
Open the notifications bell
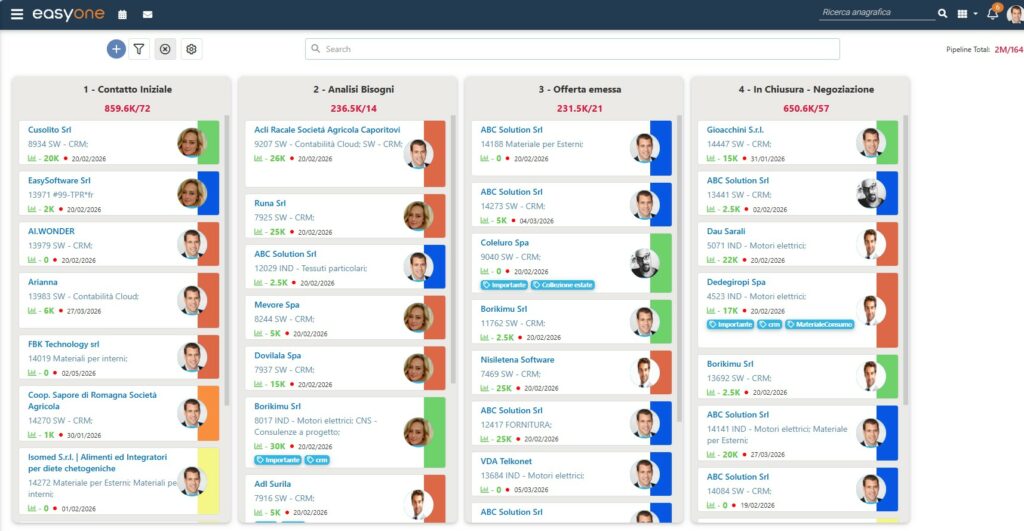pyautogui.click(x=992, y=14)
